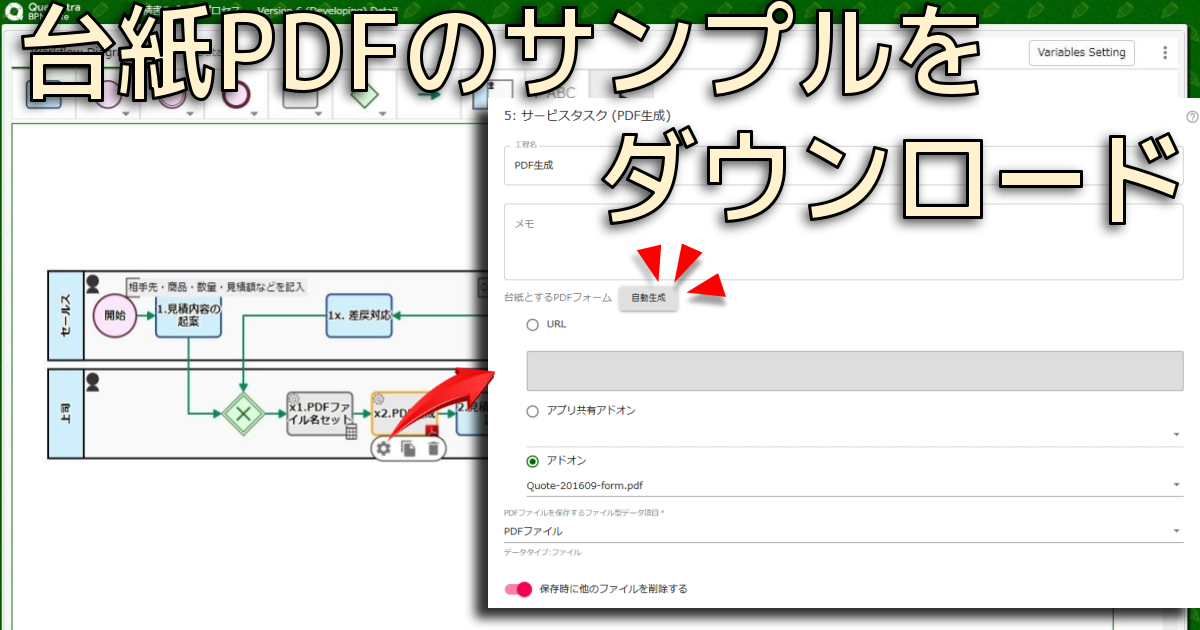Expand dropdown arrow of first pink circle palette
The height and width of the screenshot is (630, 1200).
[126, 114]
